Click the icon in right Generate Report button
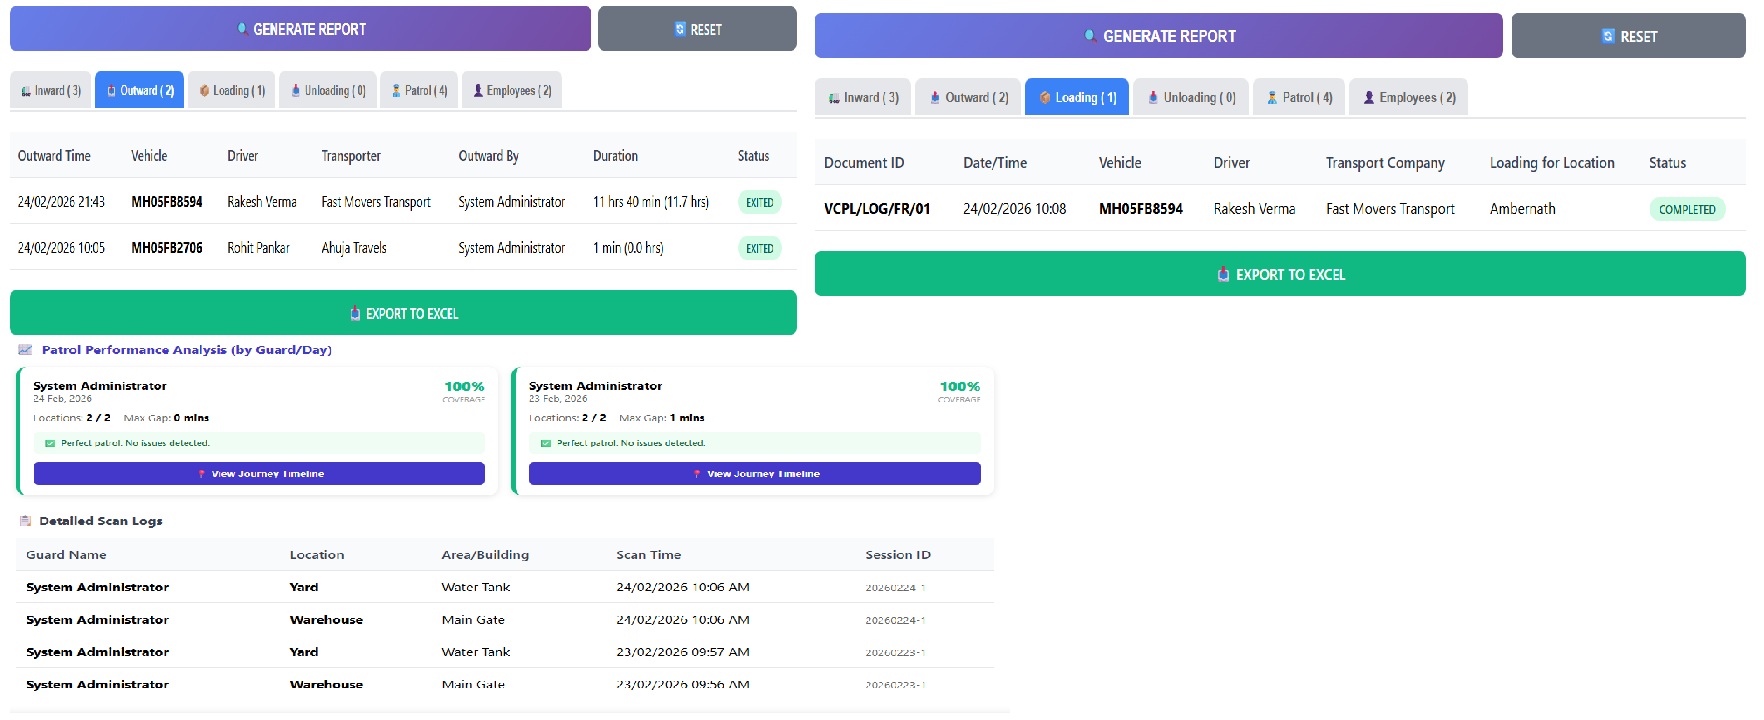 [1090, 36]
